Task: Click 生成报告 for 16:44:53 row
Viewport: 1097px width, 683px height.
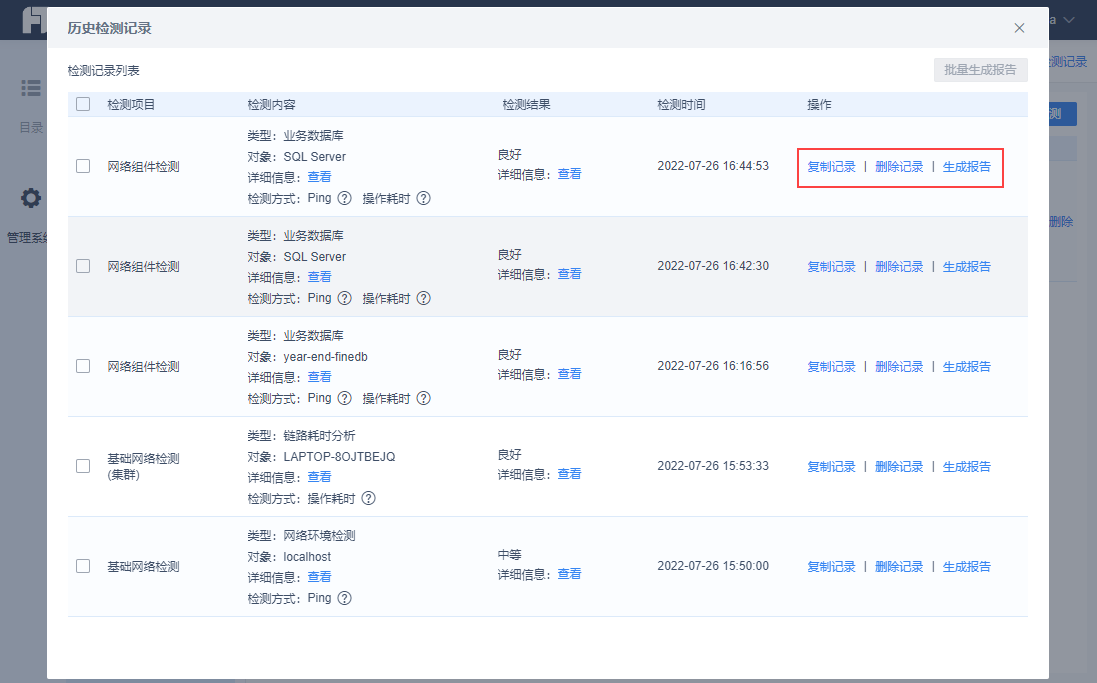Action: (967, 167)
